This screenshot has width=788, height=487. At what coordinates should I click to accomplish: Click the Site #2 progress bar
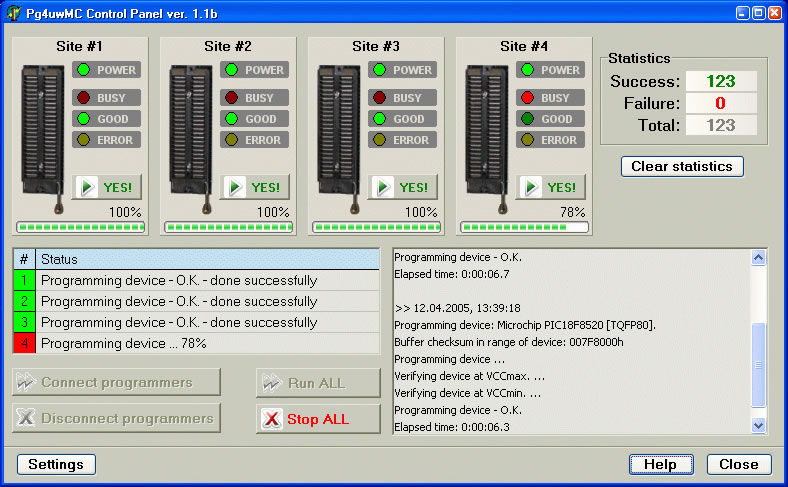229,227
